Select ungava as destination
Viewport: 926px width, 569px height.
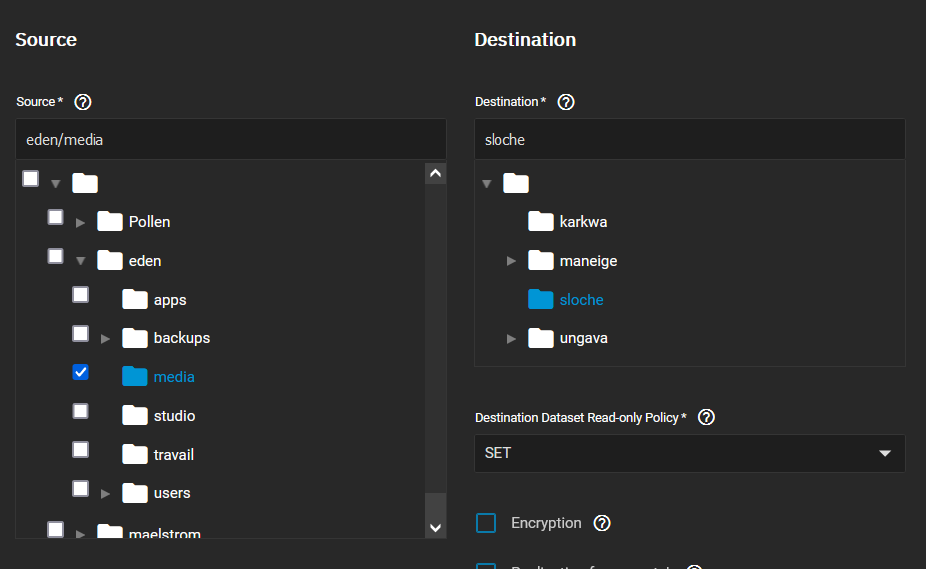point(583,338)
